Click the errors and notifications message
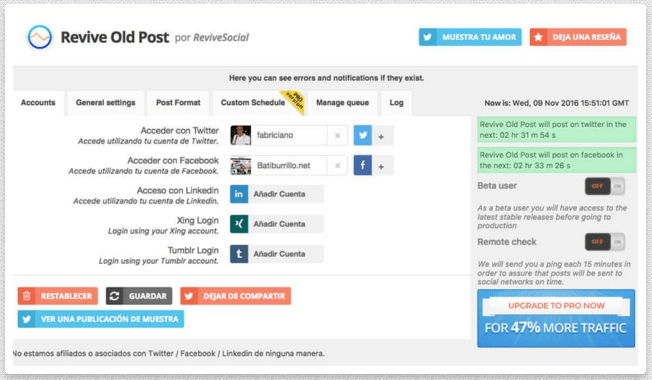 click(x=326, y=78)
